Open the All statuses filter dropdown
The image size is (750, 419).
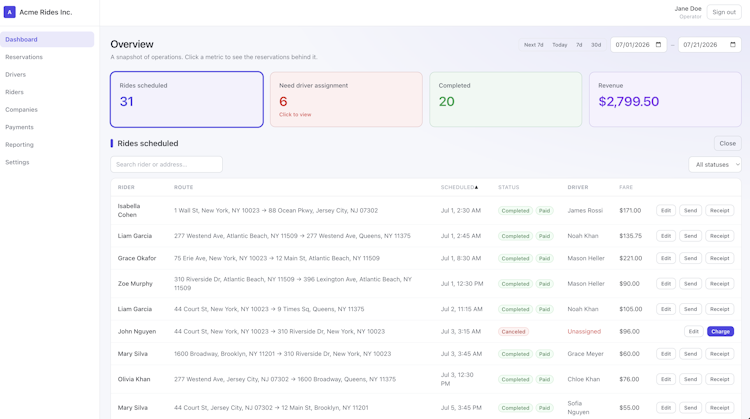click(715, 165)
